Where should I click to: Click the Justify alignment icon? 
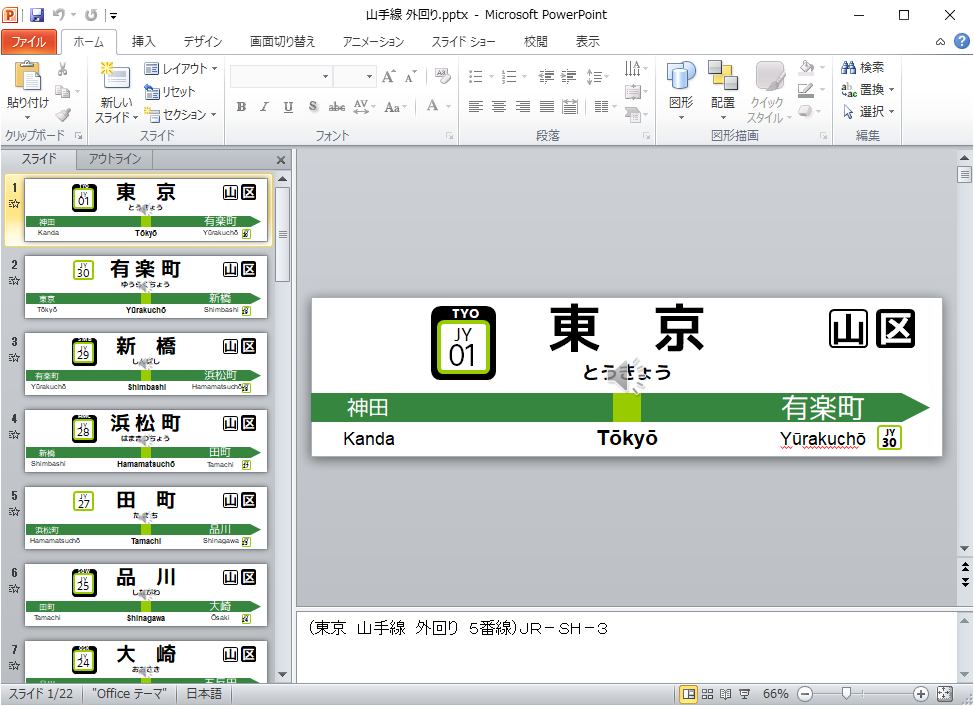(x=547, y=107)
